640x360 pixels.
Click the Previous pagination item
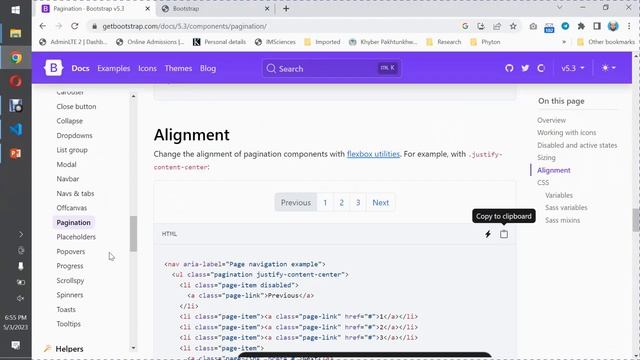pyautogui.click(x=296, y=202)
